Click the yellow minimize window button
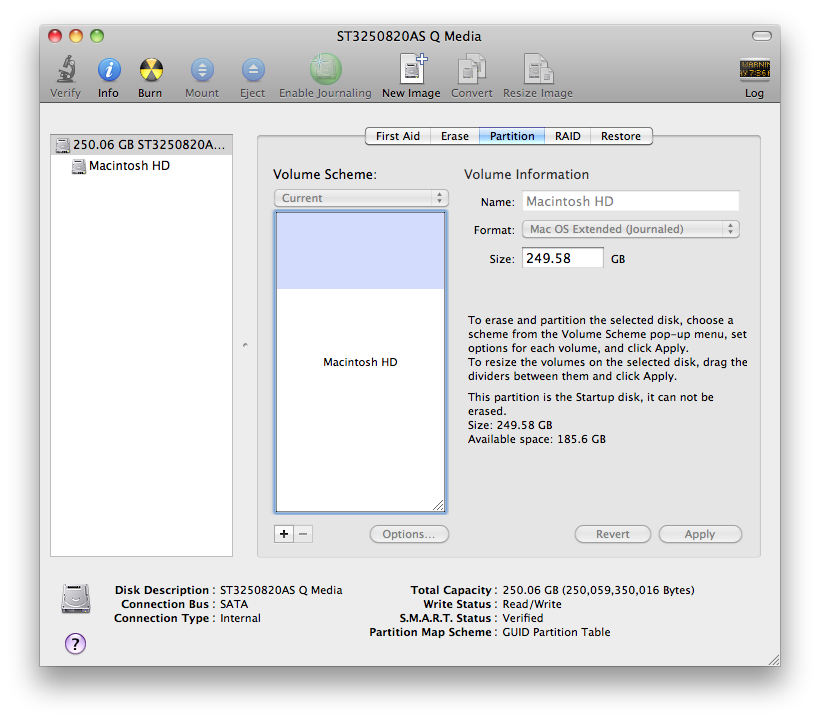The image size is (820, 721). tap(76, 36)
